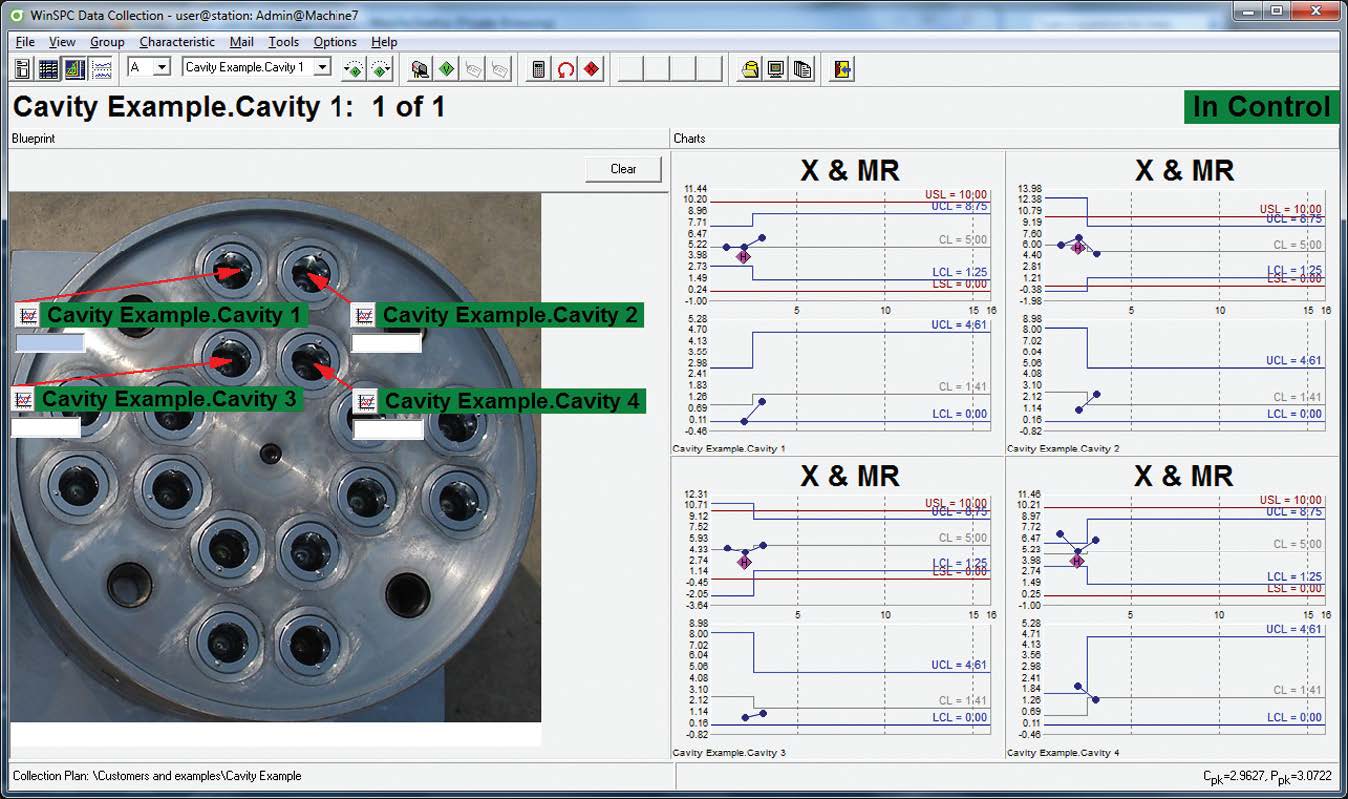Click the WinSPC title bar app icon
The height and width of the screenshot is (799, 1348).
[x=17, y=15]
